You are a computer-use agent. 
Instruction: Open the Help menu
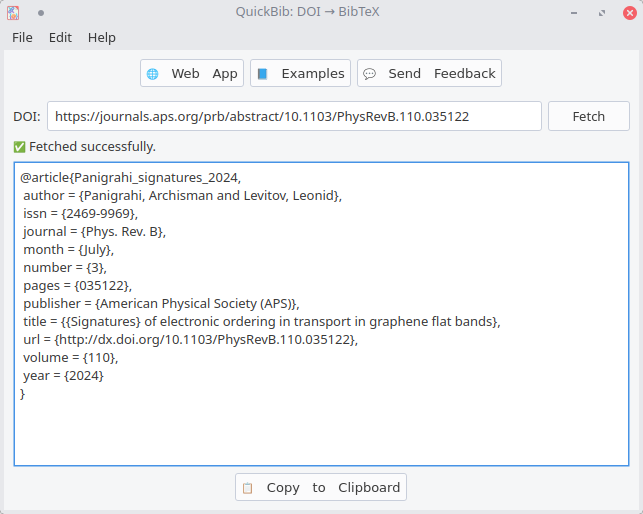coord(102,38)
